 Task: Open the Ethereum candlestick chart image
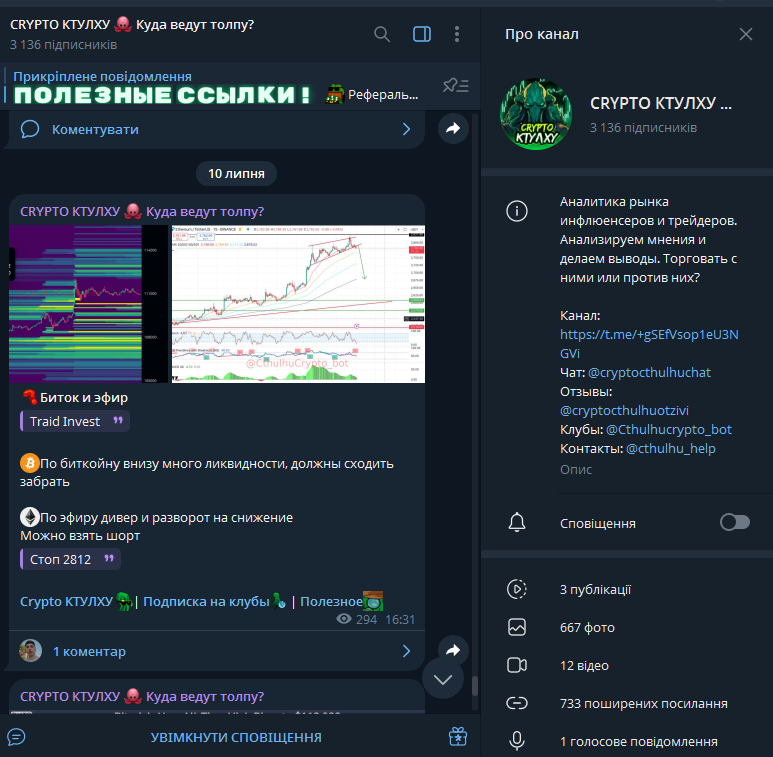point(298,304)
